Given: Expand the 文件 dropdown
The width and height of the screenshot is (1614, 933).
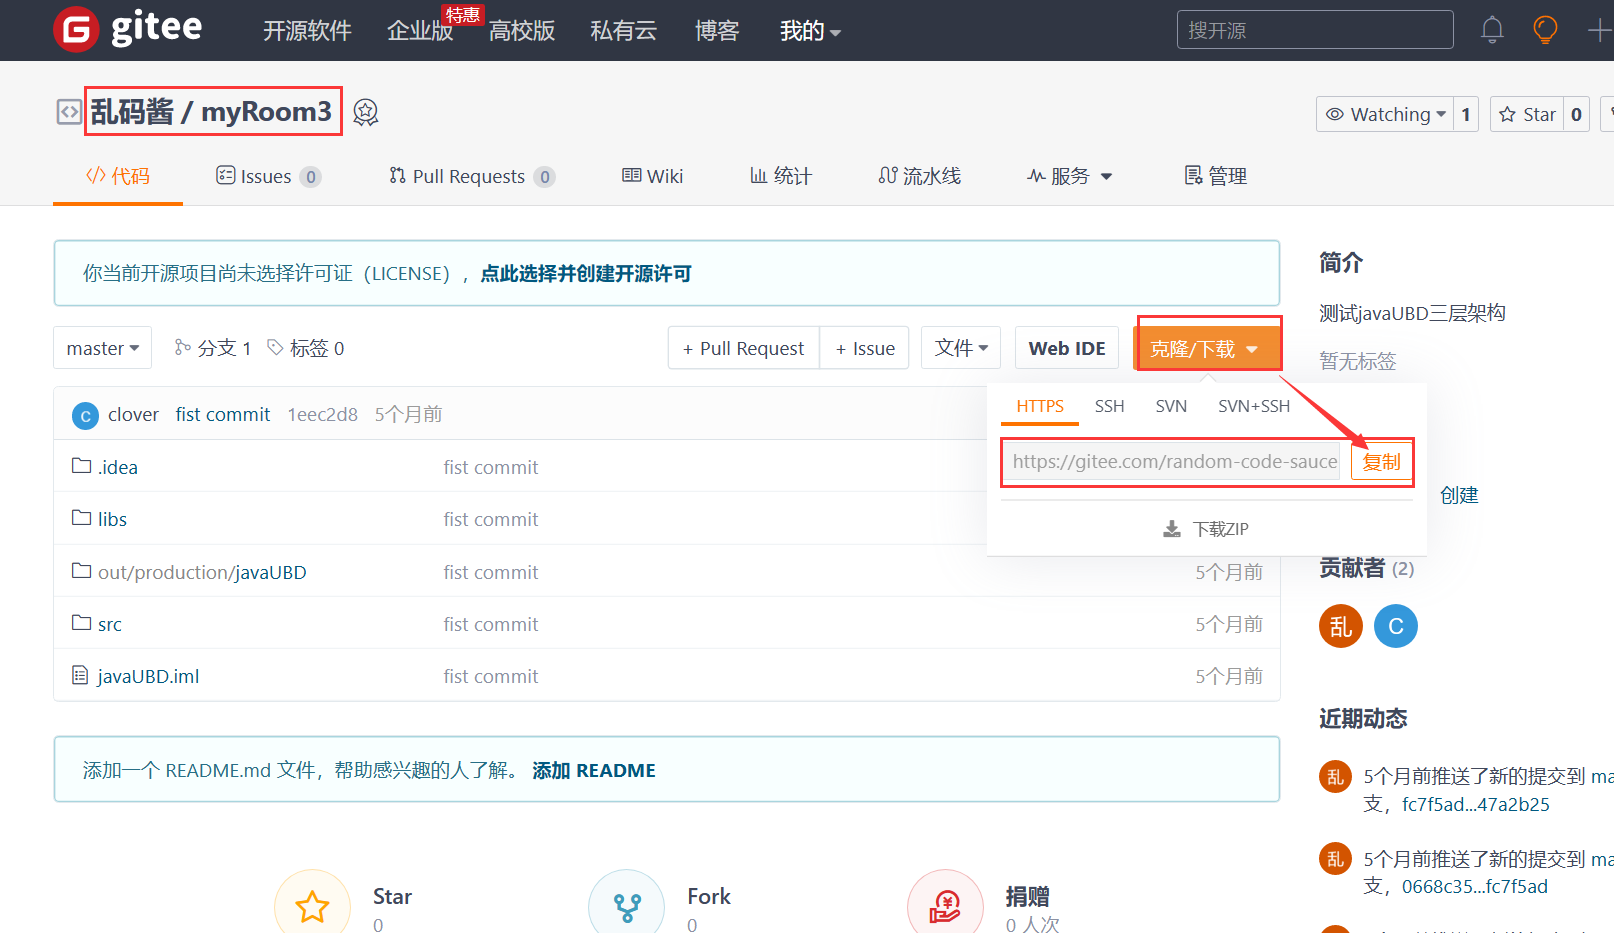Looking at the screenshot, I should pos(961,348).
